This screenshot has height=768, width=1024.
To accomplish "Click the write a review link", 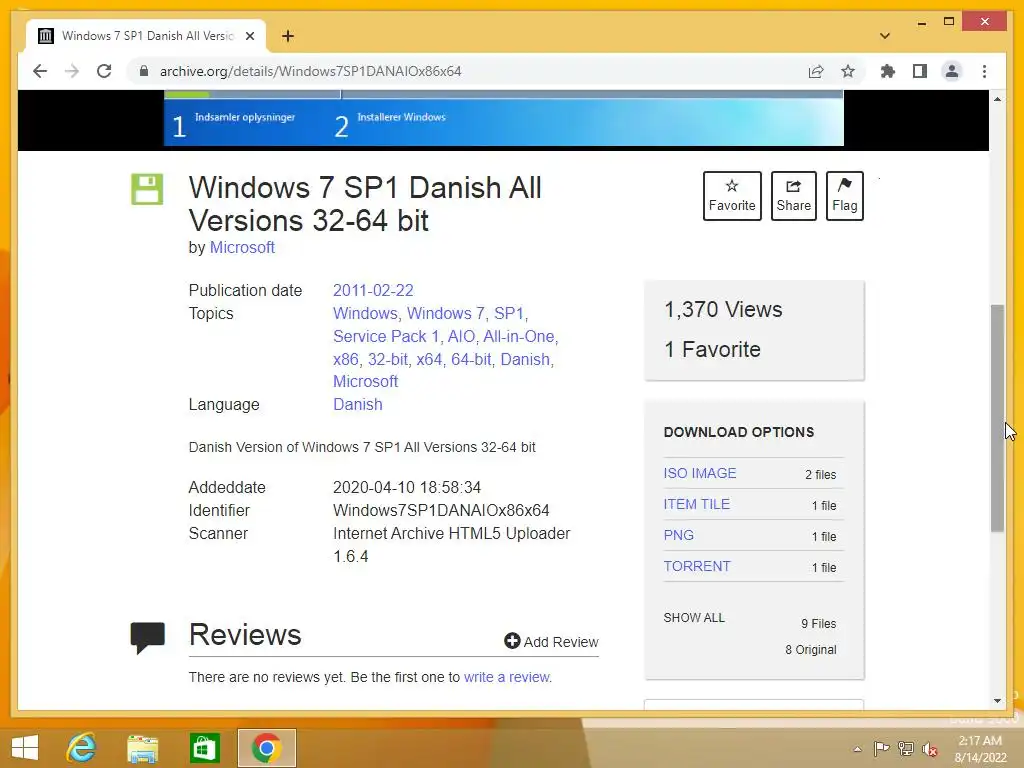I will coord(507,677).
